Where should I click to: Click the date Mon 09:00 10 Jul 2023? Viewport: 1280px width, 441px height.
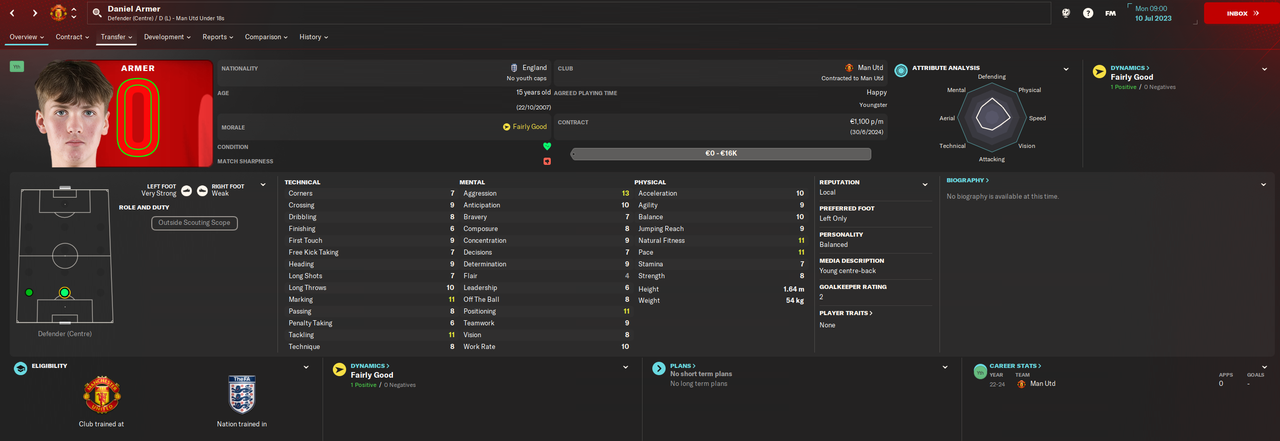pyautogui.click(x=1152, y=13)
